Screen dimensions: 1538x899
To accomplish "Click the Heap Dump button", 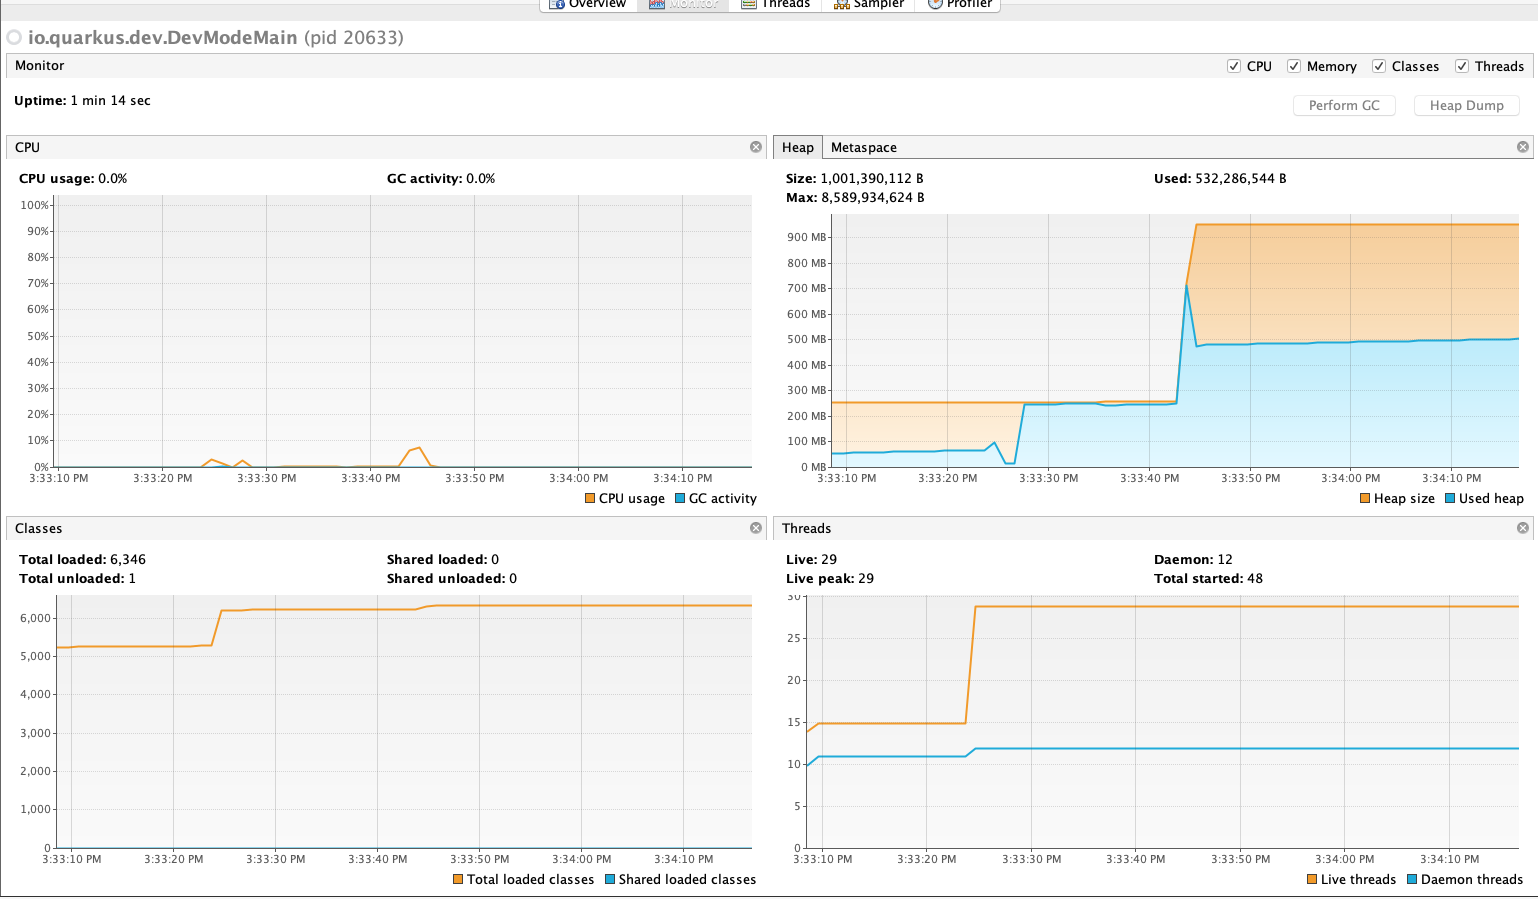I will tap(1466, 105).
